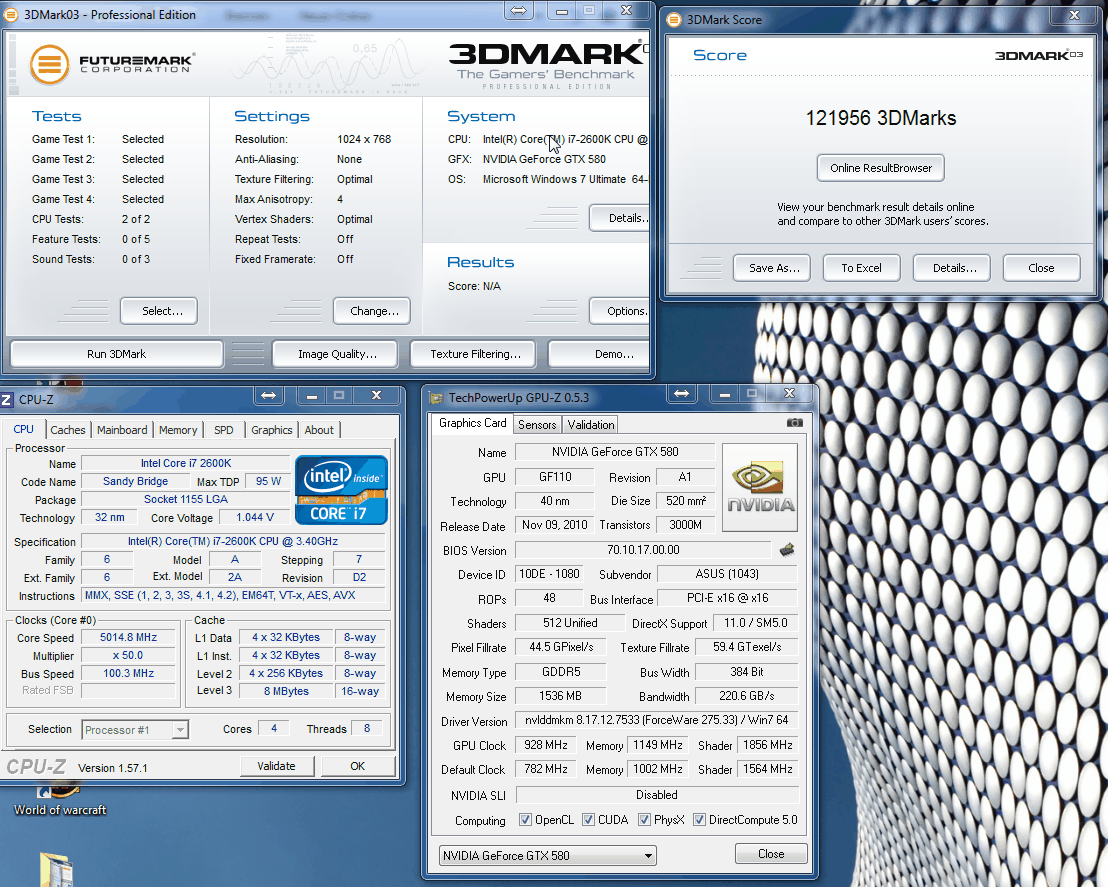
Task: Click the BIOS Version field in GPU-Z
Action: [643, 550]
